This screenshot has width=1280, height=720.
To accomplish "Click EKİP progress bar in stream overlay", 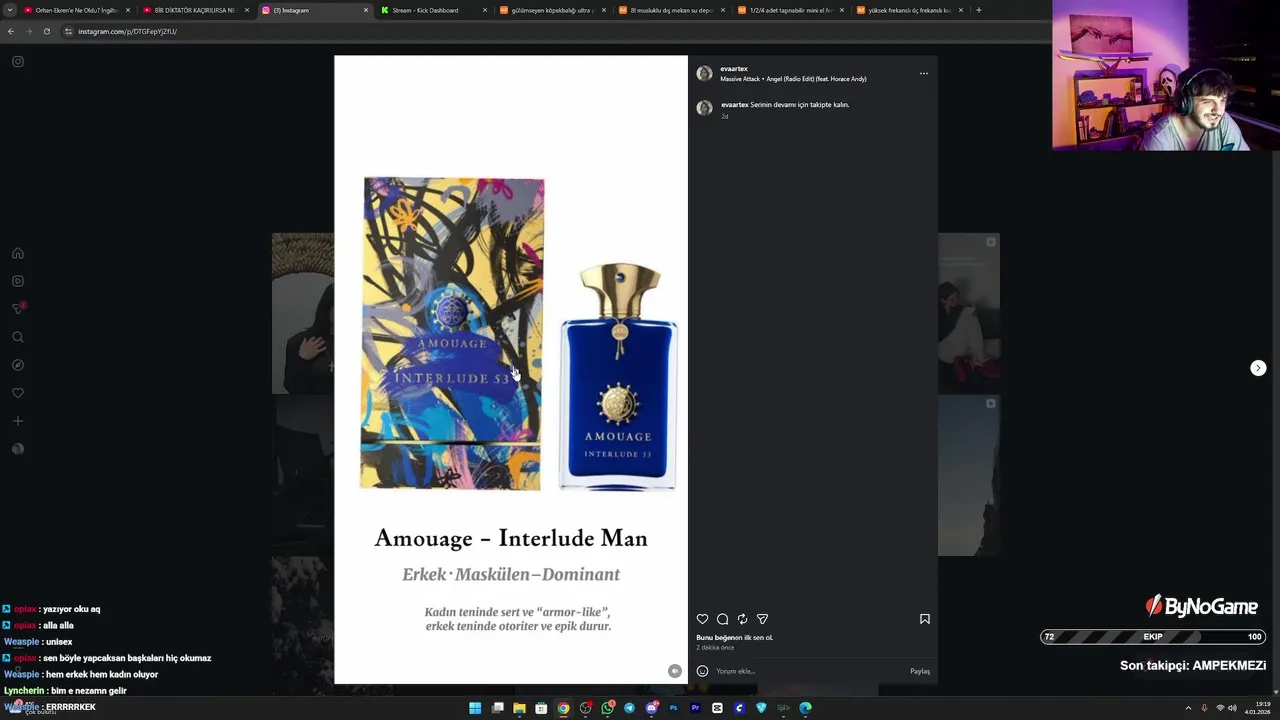I will tap(1153, 637).
